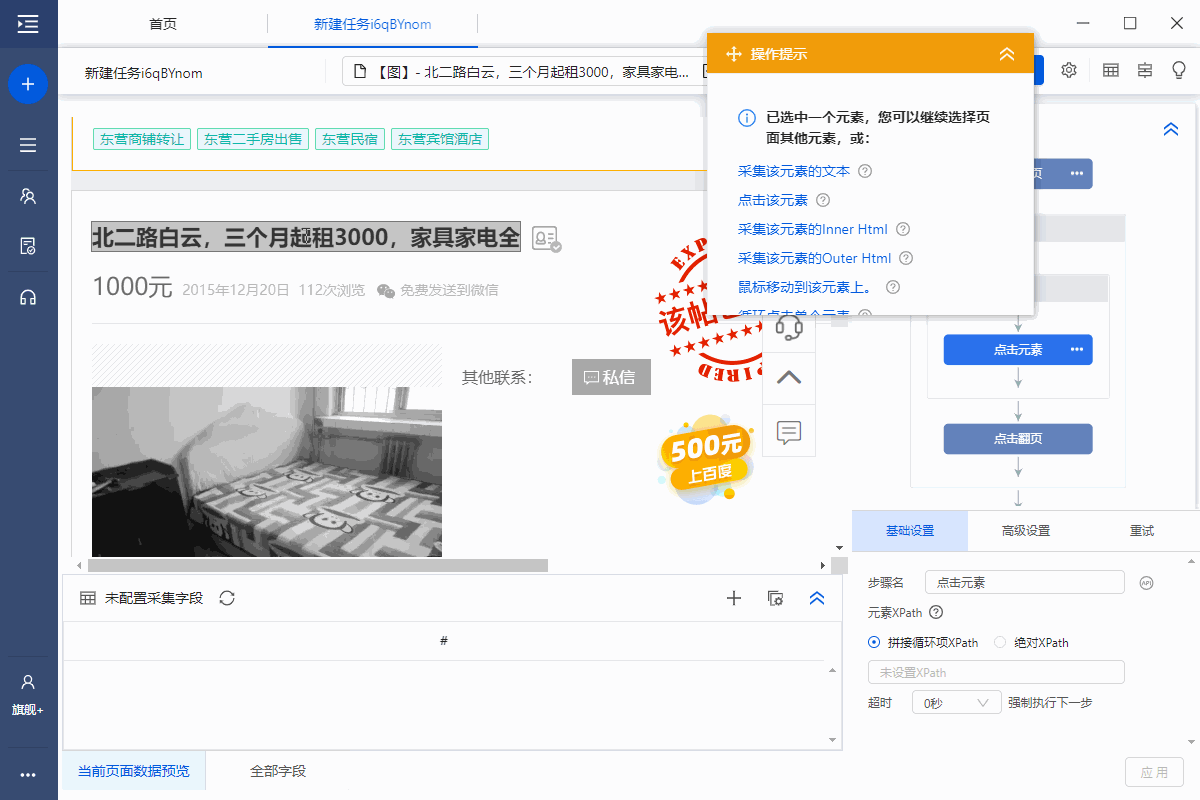Image resolution: width=1200 pixels, height=800 pixels.
Task: Click the sidebar collapse icon at top-left
Action: click(28, 23)
